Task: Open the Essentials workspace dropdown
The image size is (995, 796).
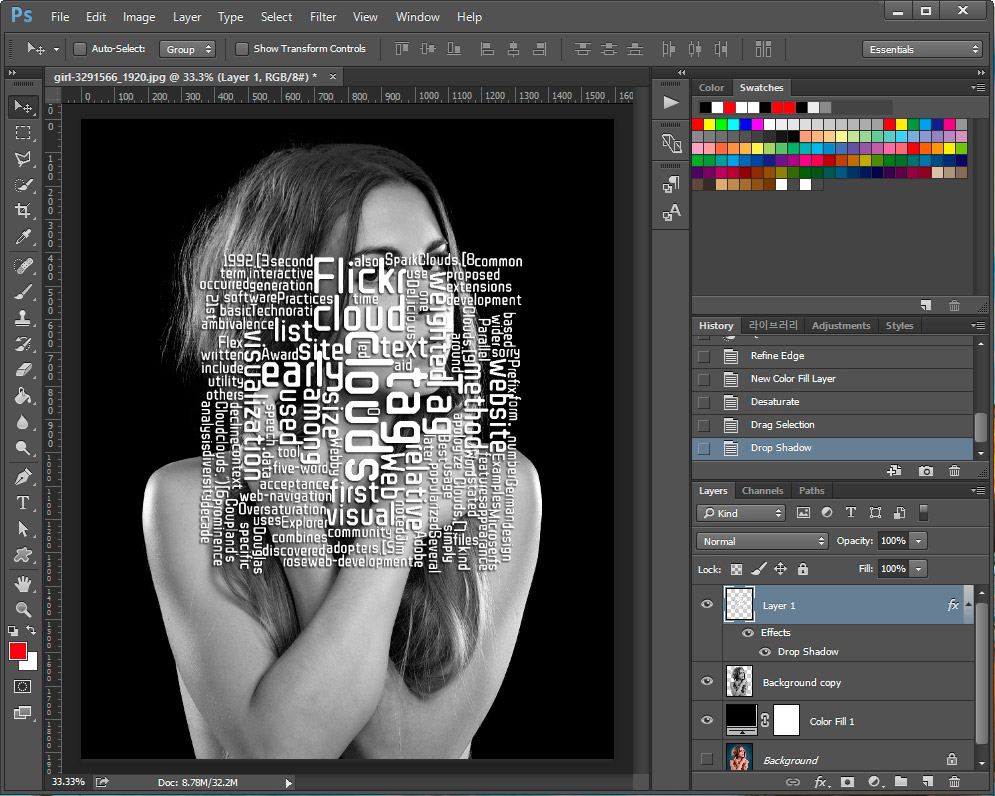Action: pos(922,49)
